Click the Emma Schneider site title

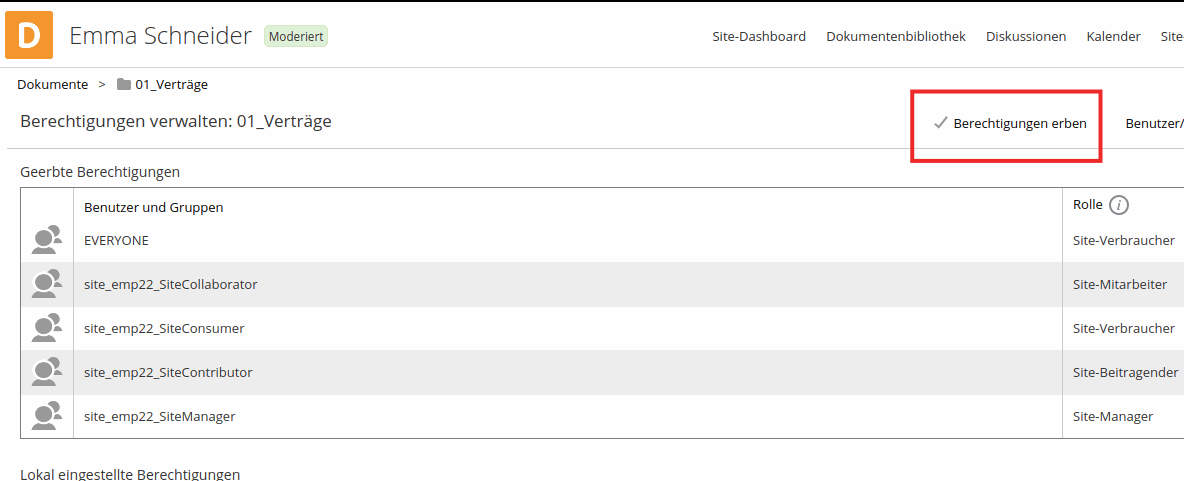pyautogui.click(x=160, y=36)
